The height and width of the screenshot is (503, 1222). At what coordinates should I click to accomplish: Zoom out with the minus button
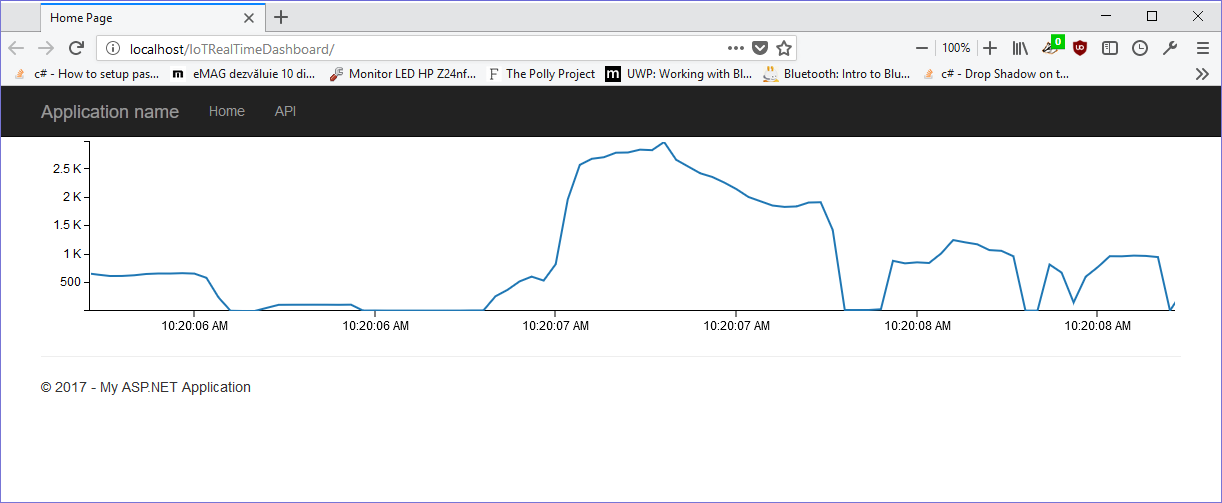[x=922, y=48]
